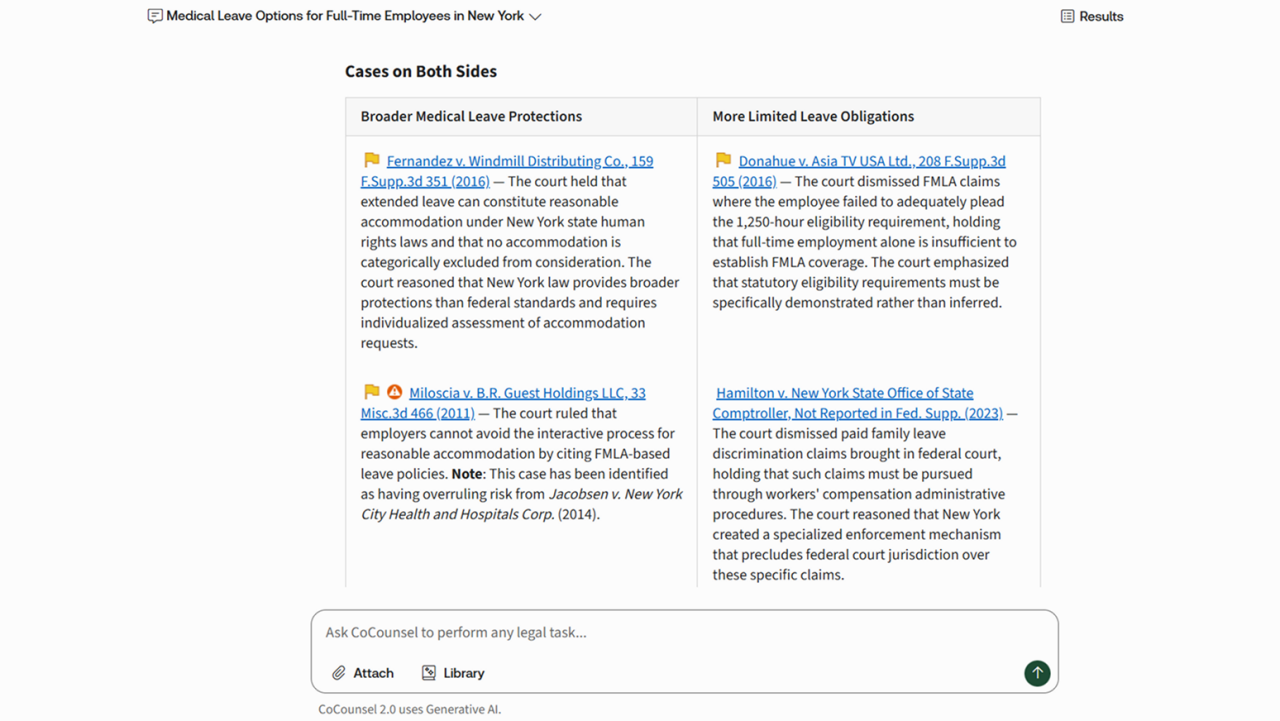Open the Results panel
This screenshot has height=721, width=1280.
tap(1091, 16)
